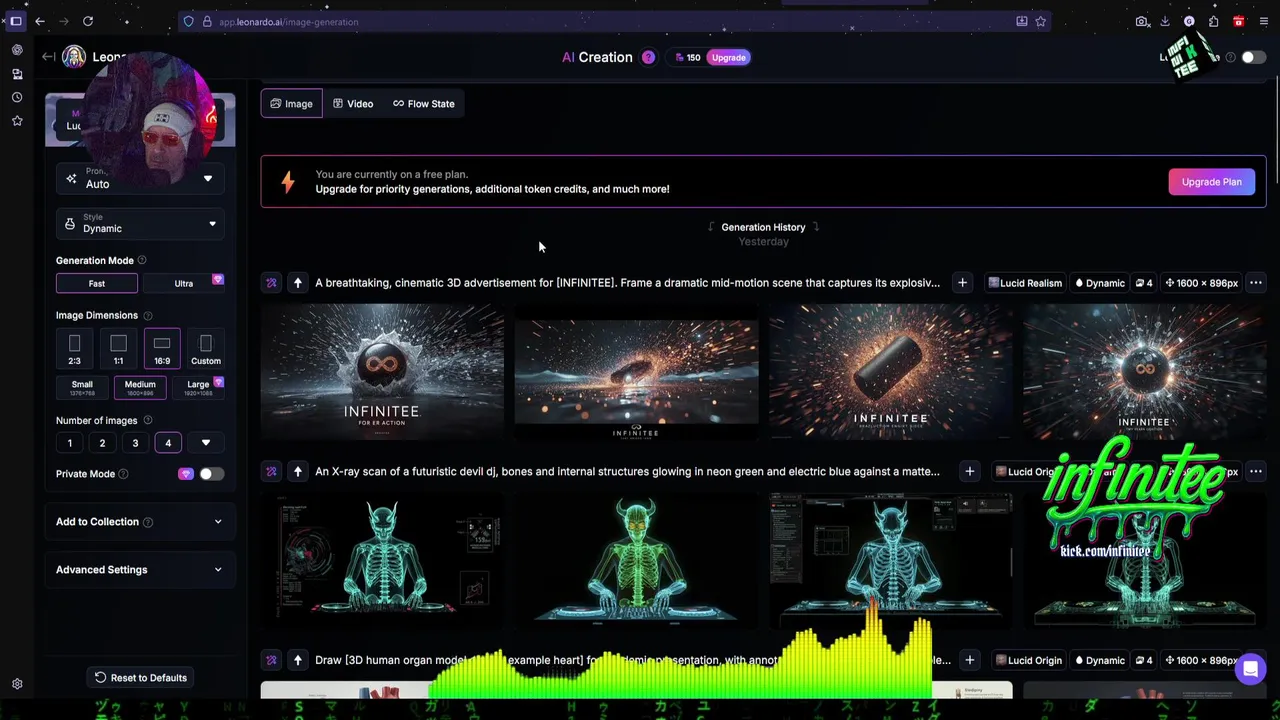Click the camera screenshot icon in browser toolbar
The width and height of the screenshot is (1280, 720).
click(x=1142, y=21)
